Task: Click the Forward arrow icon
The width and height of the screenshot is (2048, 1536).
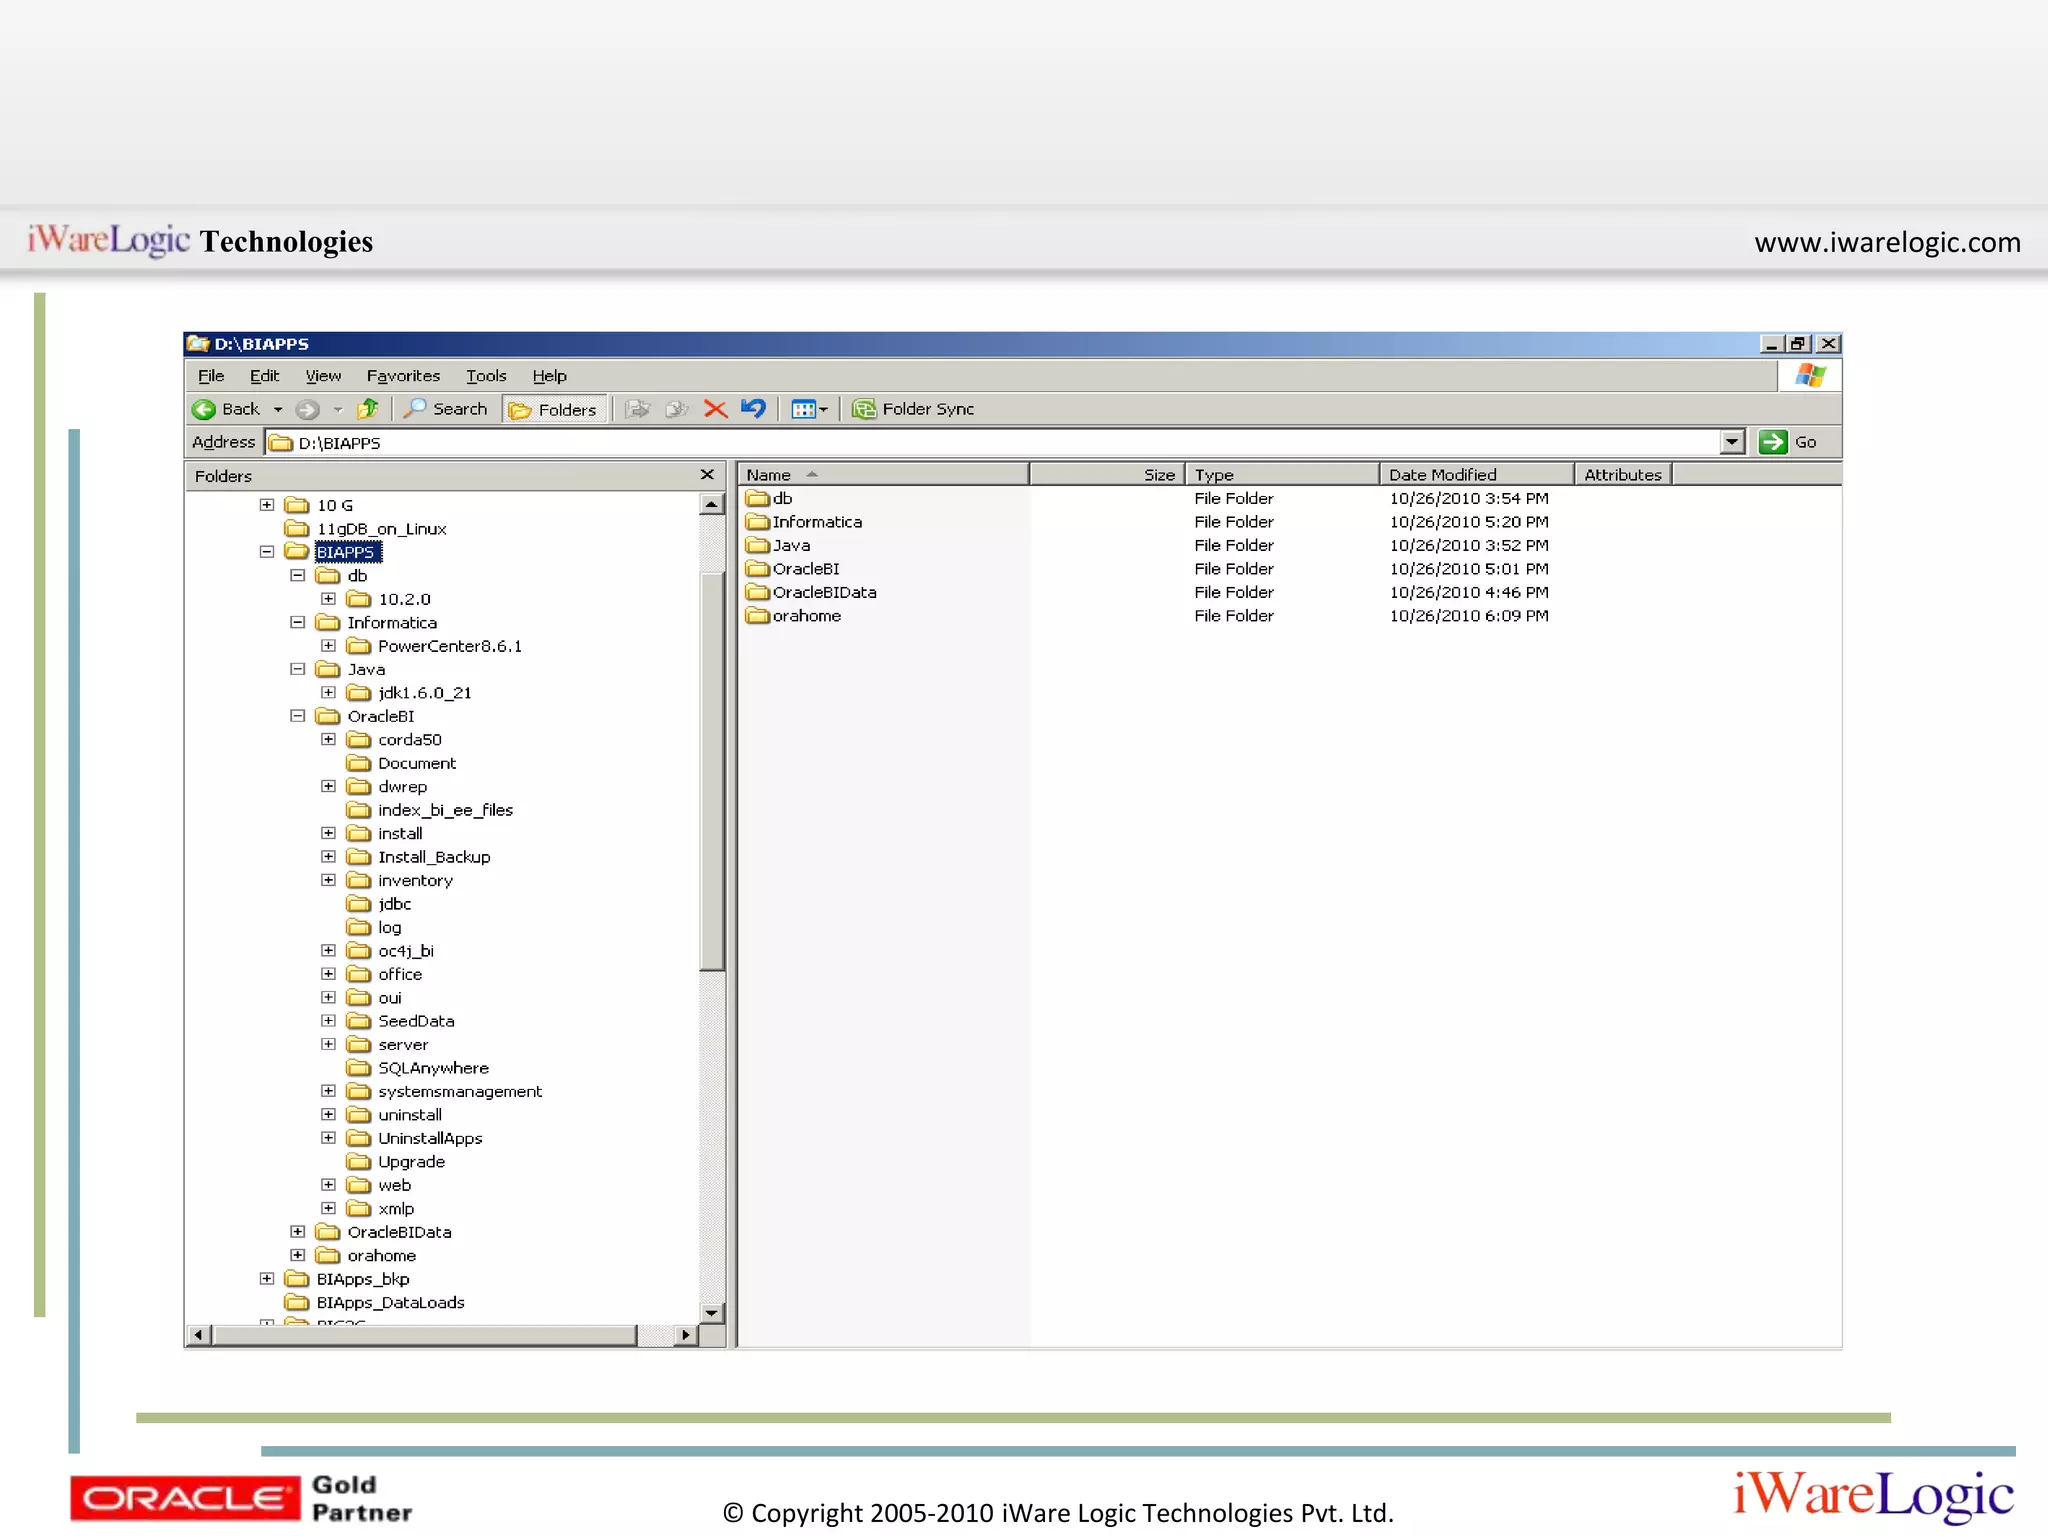Action: click(x=308, y=409)
